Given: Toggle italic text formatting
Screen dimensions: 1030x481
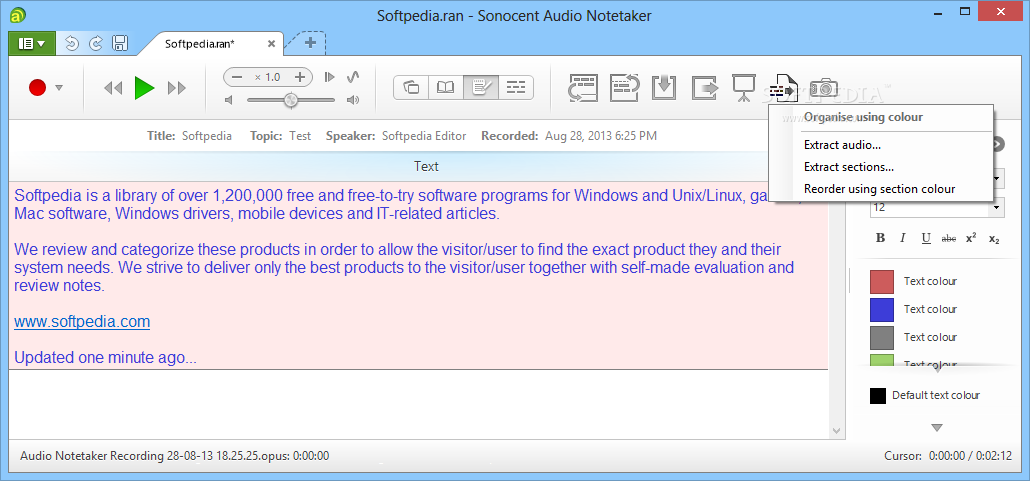Looking at the screenshot, I should click(903, 239).
